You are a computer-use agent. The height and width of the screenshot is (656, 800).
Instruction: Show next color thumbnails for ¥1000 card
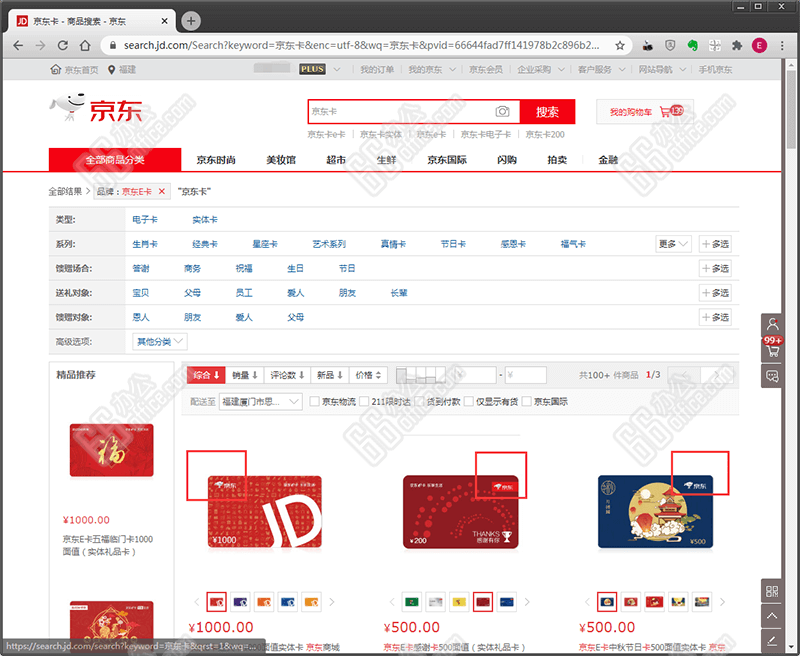coord(332,602)
